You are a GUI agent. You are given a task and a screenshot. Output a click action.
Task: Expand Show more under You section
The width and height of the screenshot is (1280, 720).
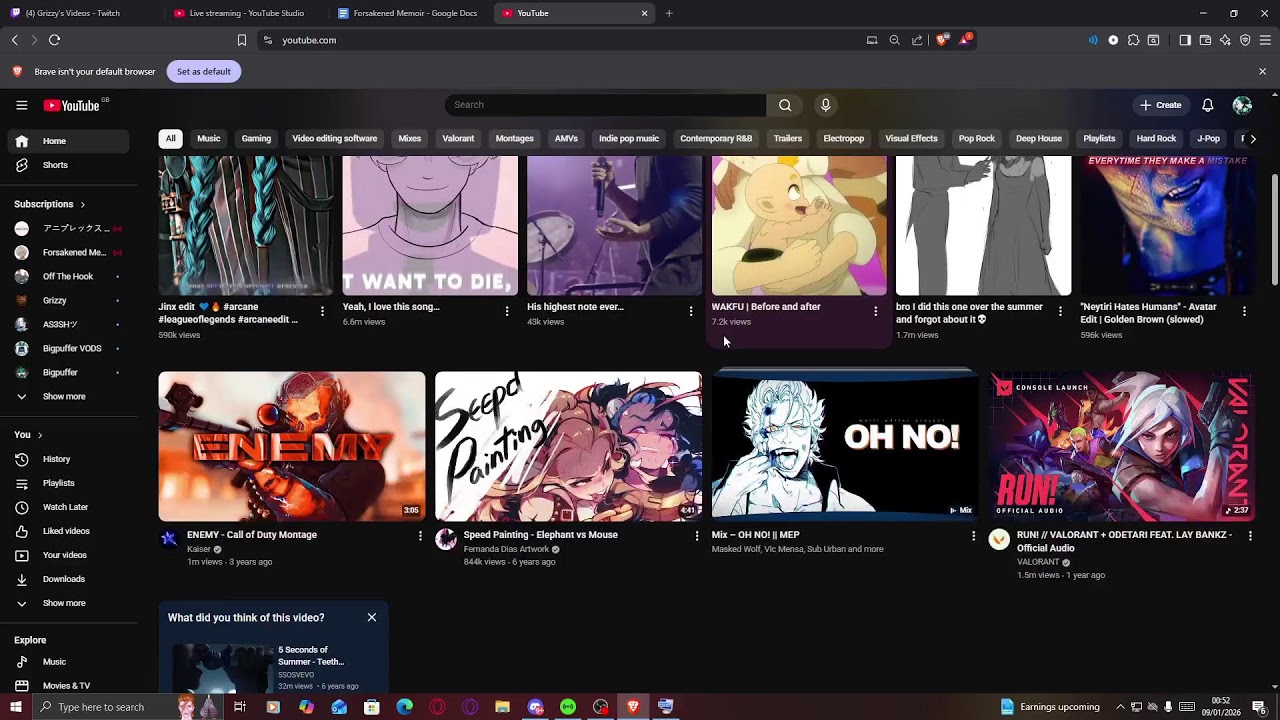pos(68,603)
